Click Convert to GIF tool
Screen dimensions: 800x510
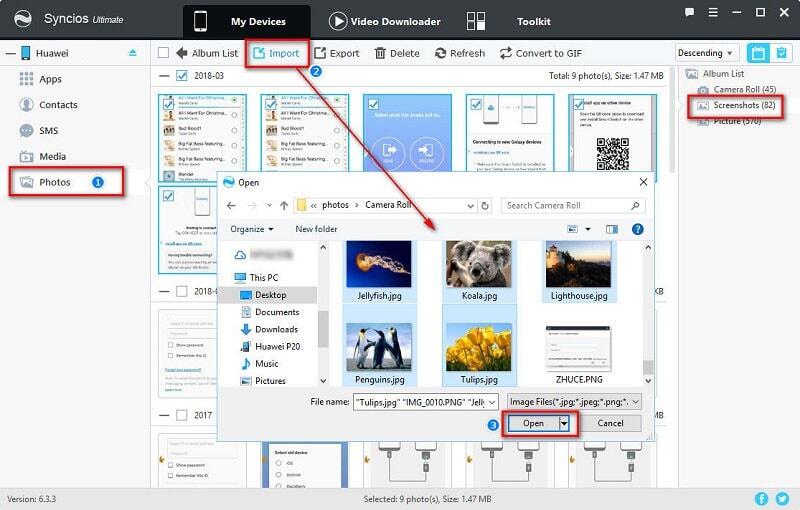(x=506, y=53)
